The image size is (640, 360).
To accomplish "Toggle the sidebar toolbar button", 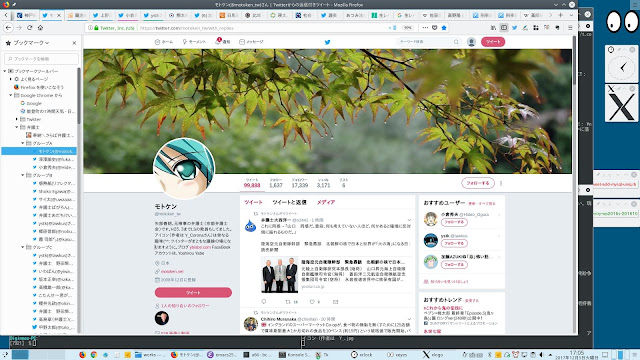I will [x=504, y=28].
